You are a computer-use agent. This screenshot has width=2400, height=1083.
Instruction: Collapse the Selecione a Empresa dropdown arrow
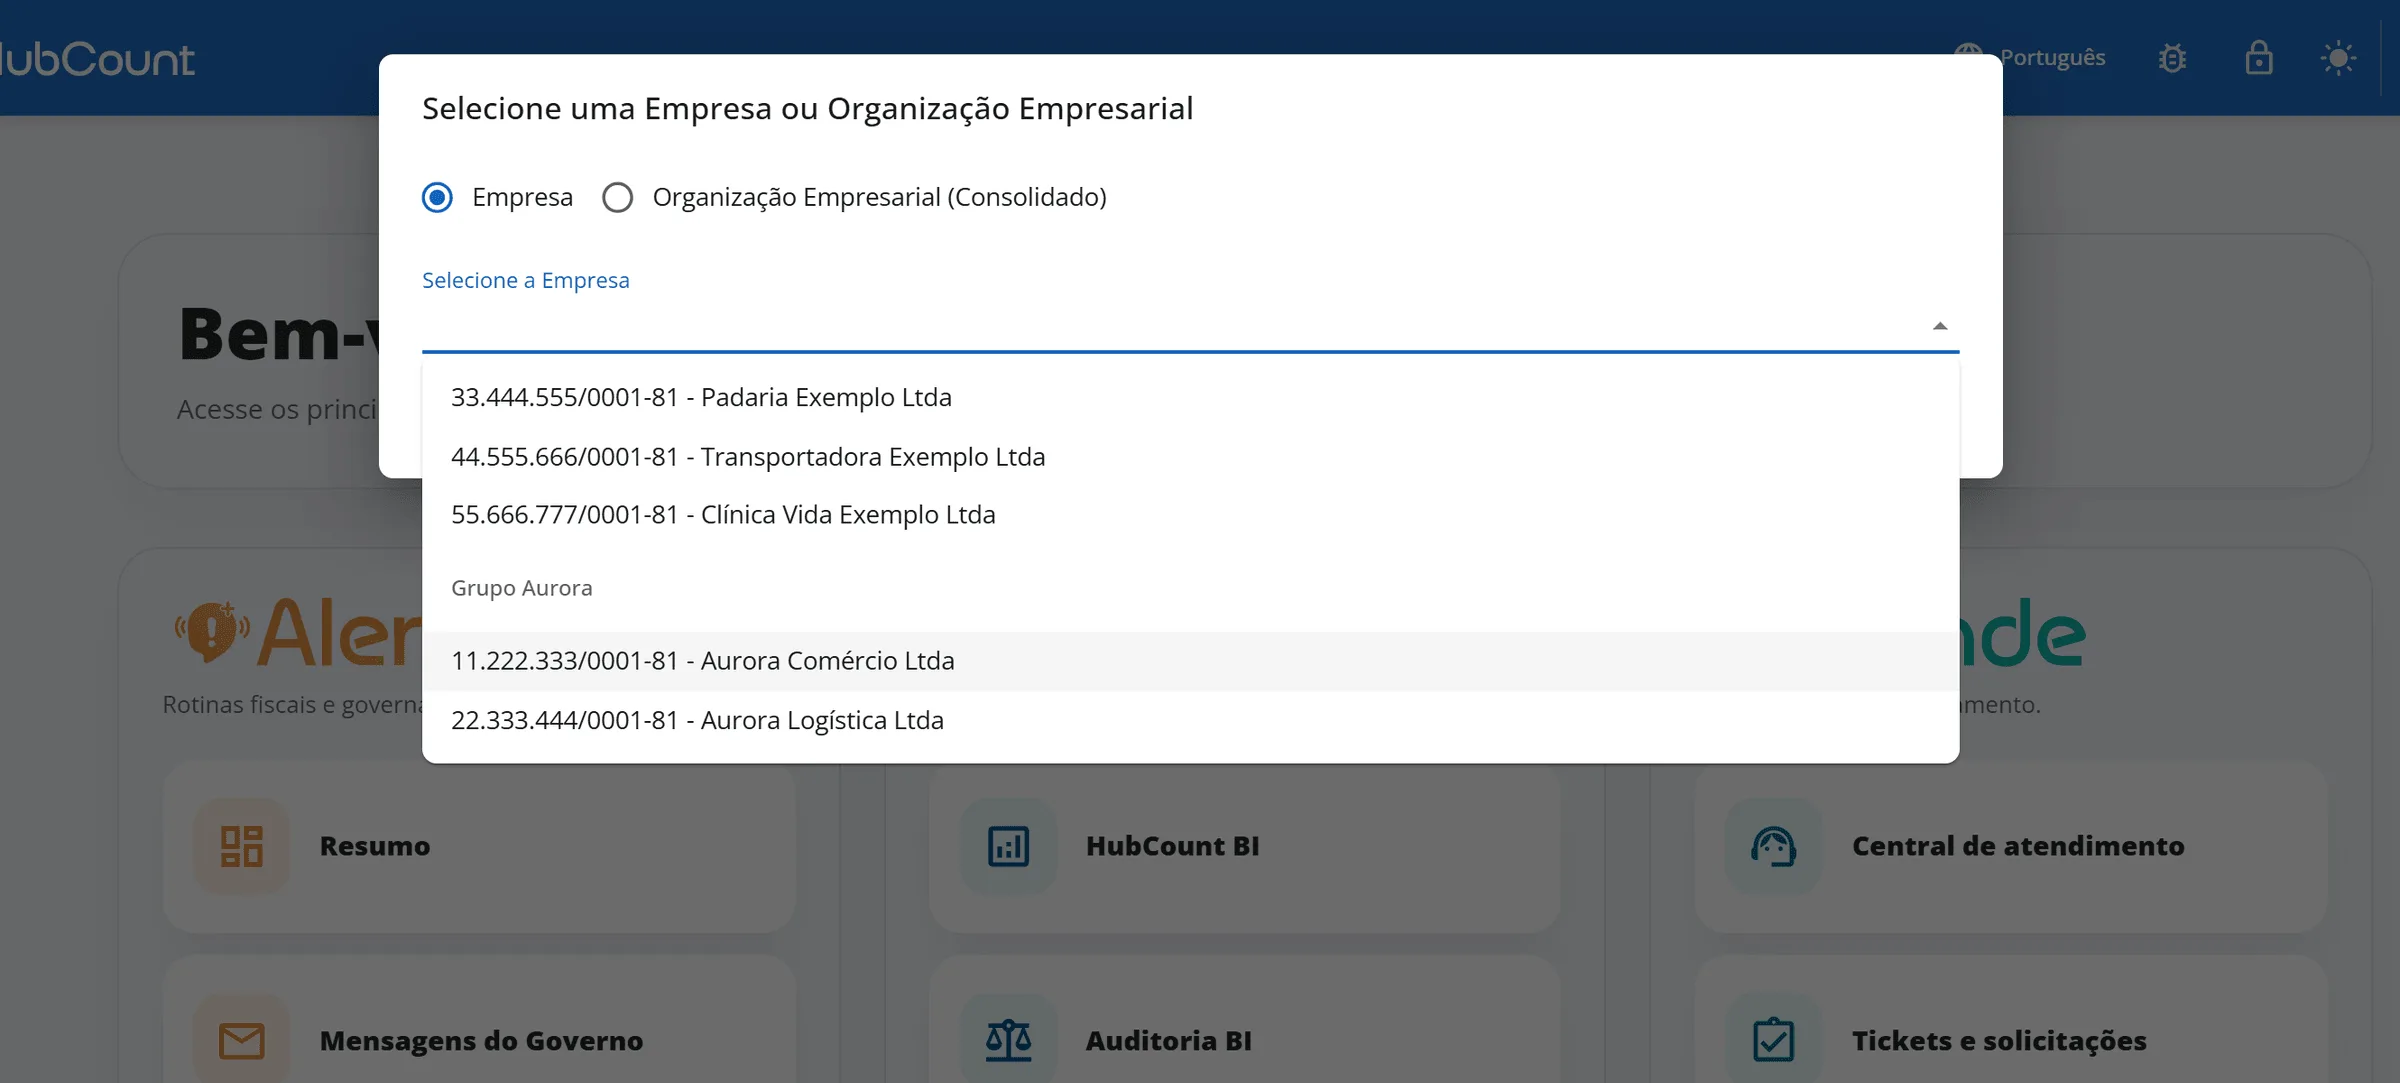click(1939, 326)
